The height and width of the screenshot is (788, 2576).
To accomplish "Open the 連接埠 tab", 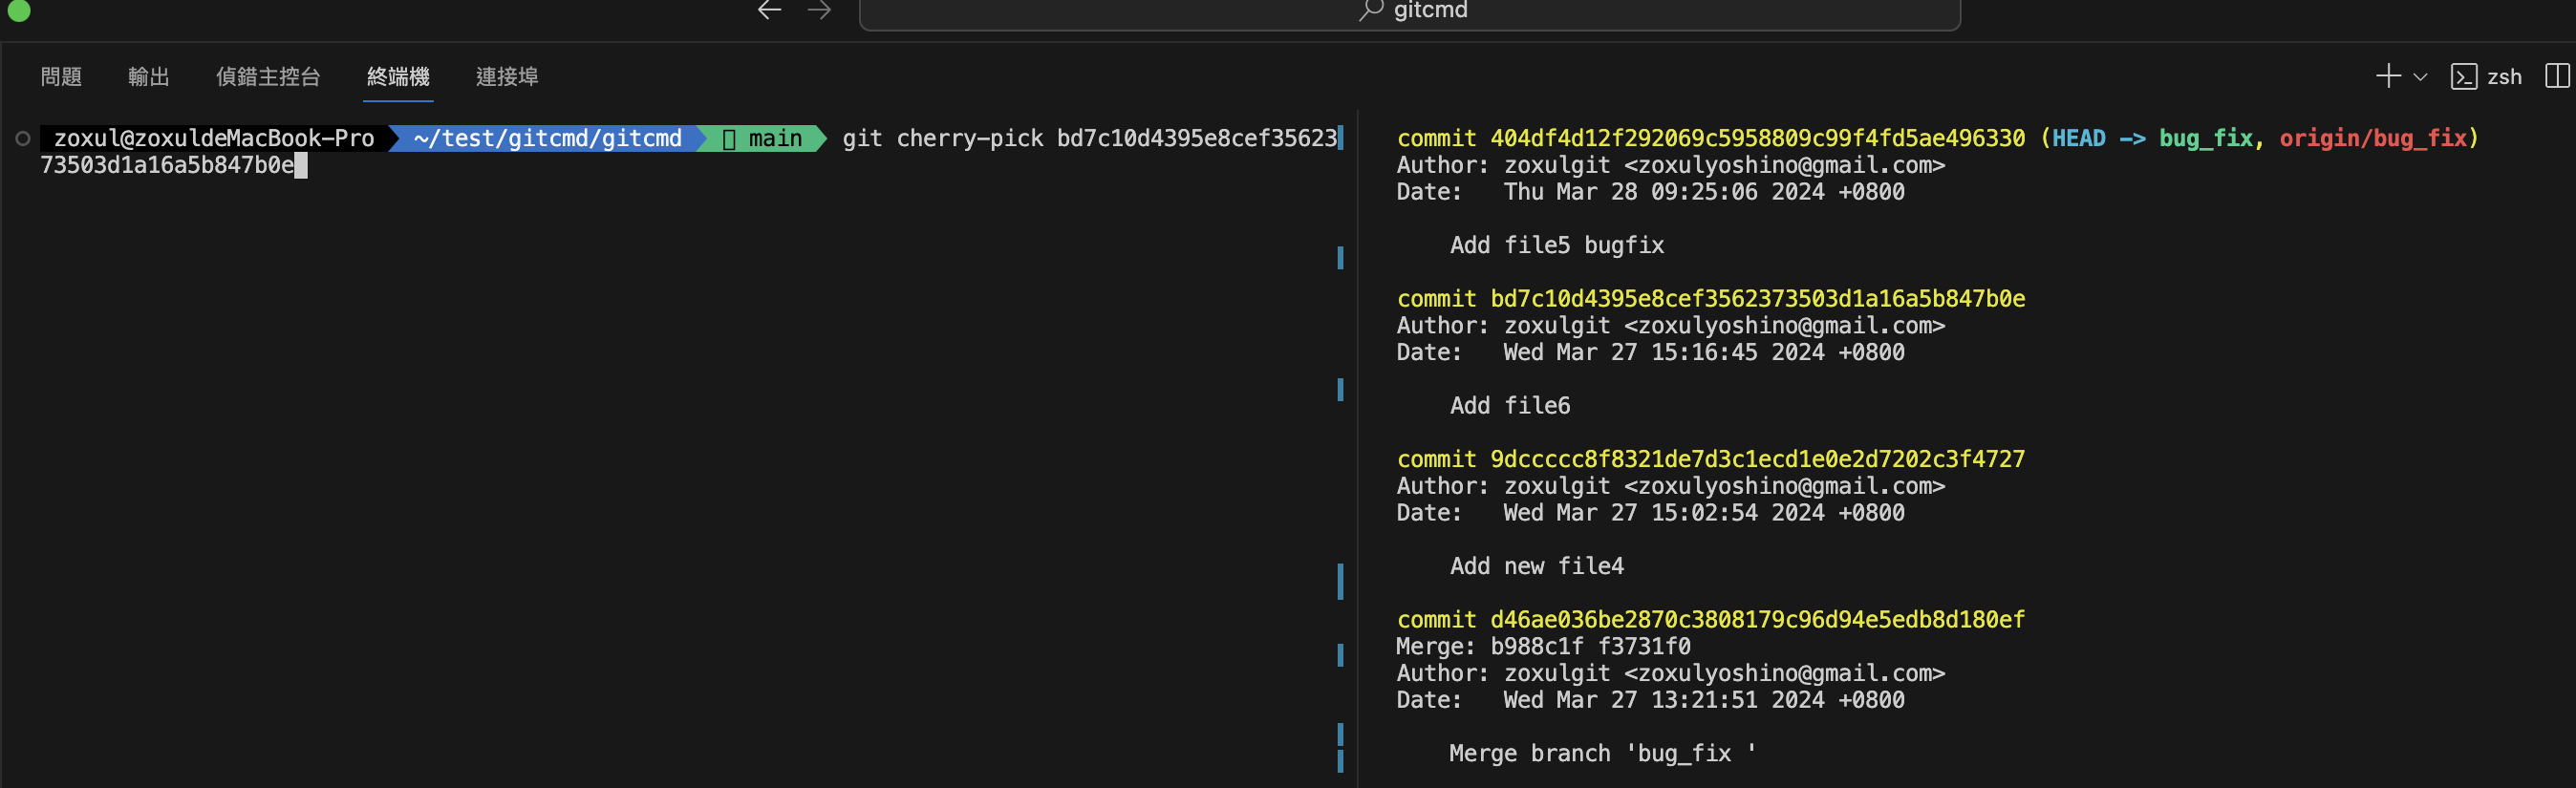I will pos(507,77).
